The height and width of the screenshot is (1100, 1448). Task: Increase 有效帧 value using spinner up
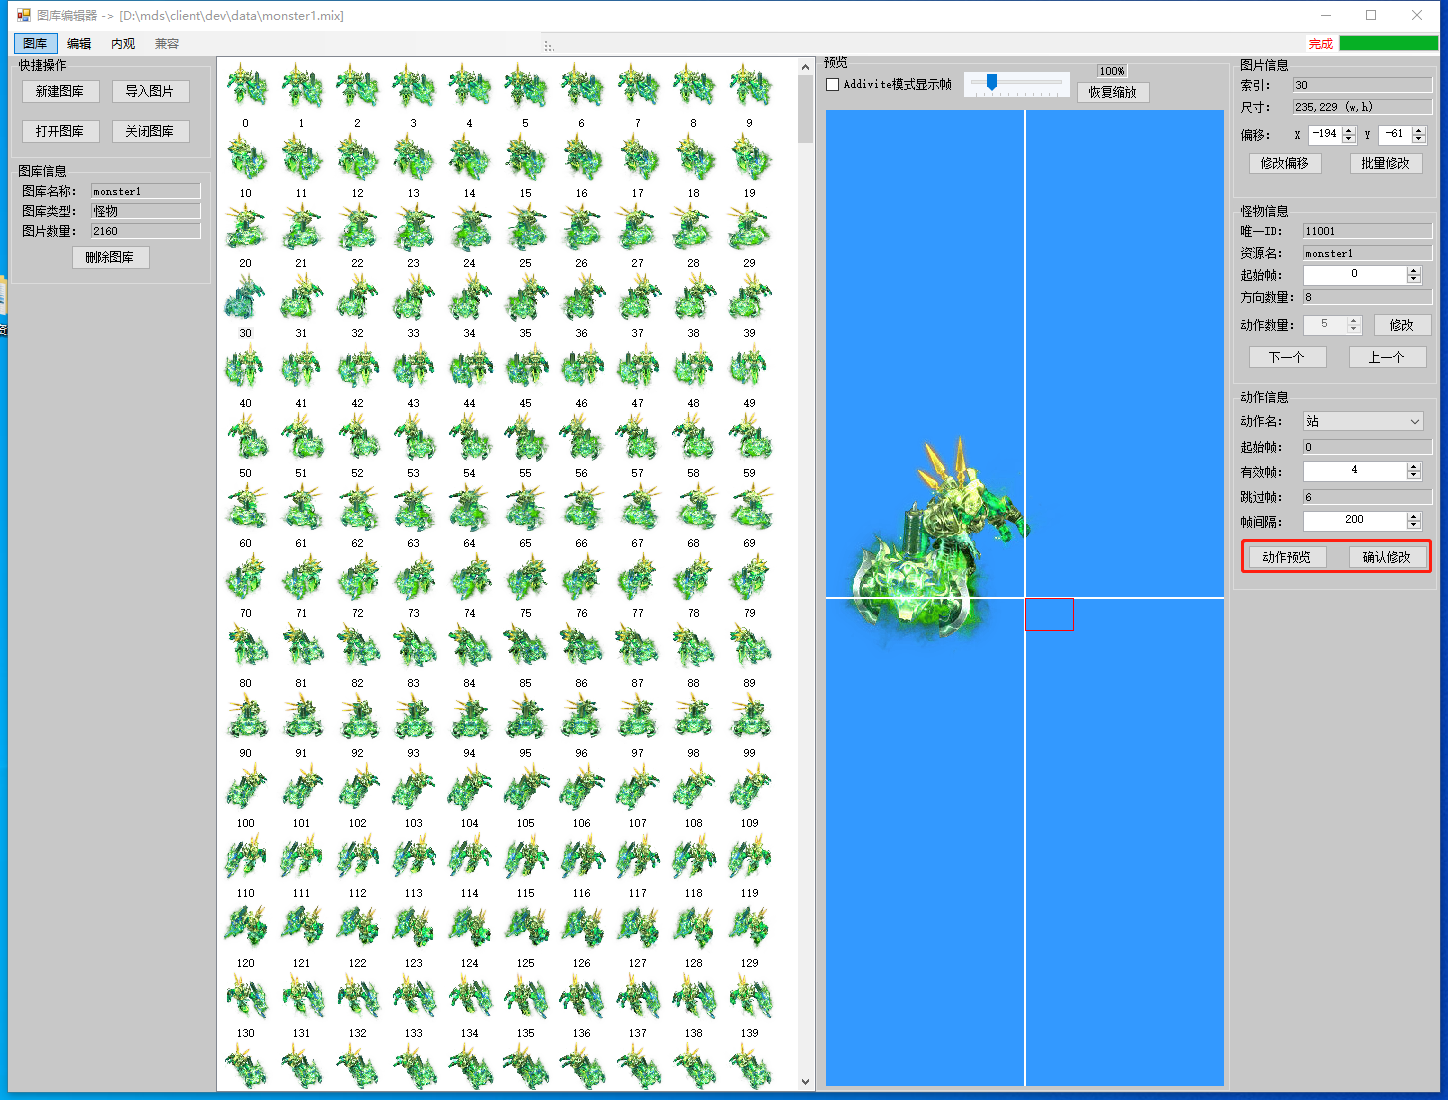click(1413, 467)
